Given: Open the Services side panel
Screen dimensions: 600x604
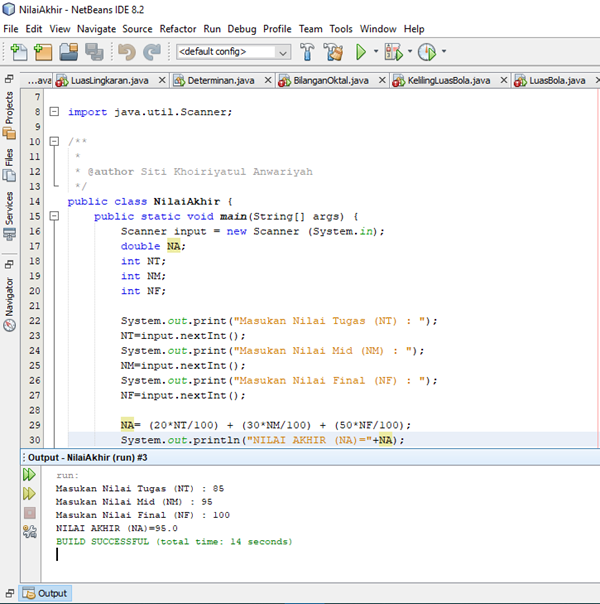Looking at the screenshot, I should [x=9, y=216].
